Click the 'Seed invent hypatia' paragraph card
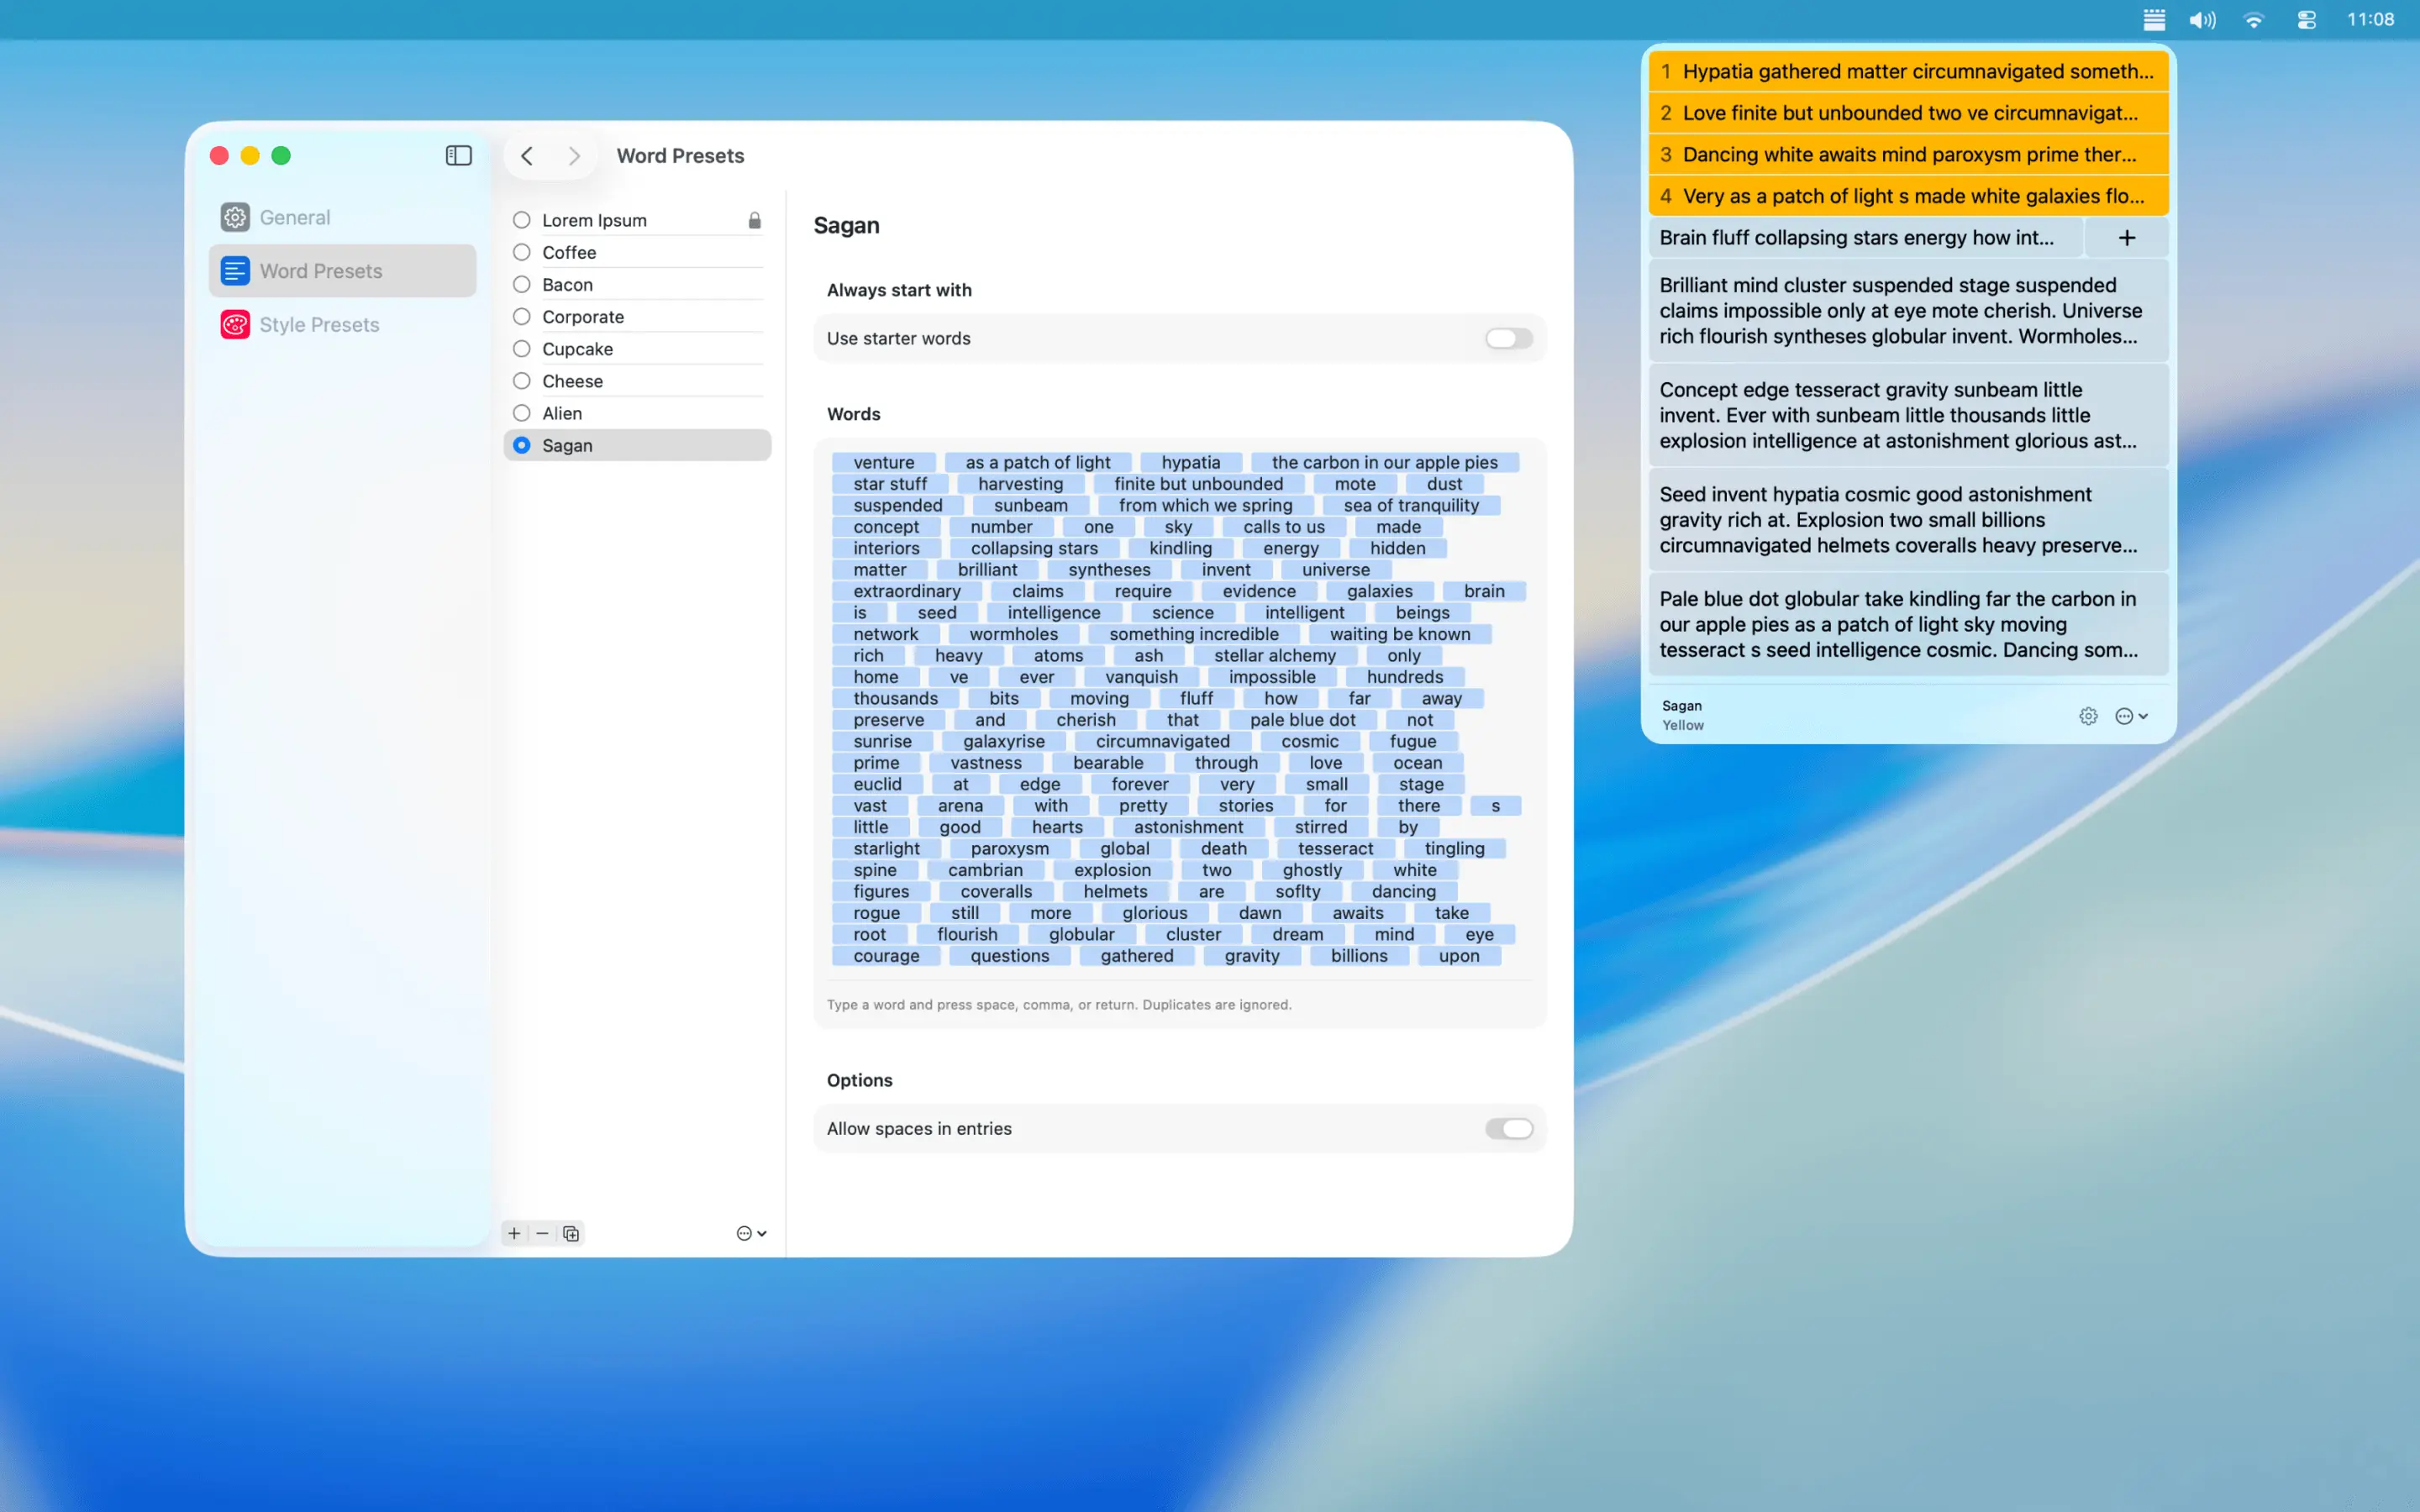Screen dimensions: 2420x1512 click(1908, 519)
